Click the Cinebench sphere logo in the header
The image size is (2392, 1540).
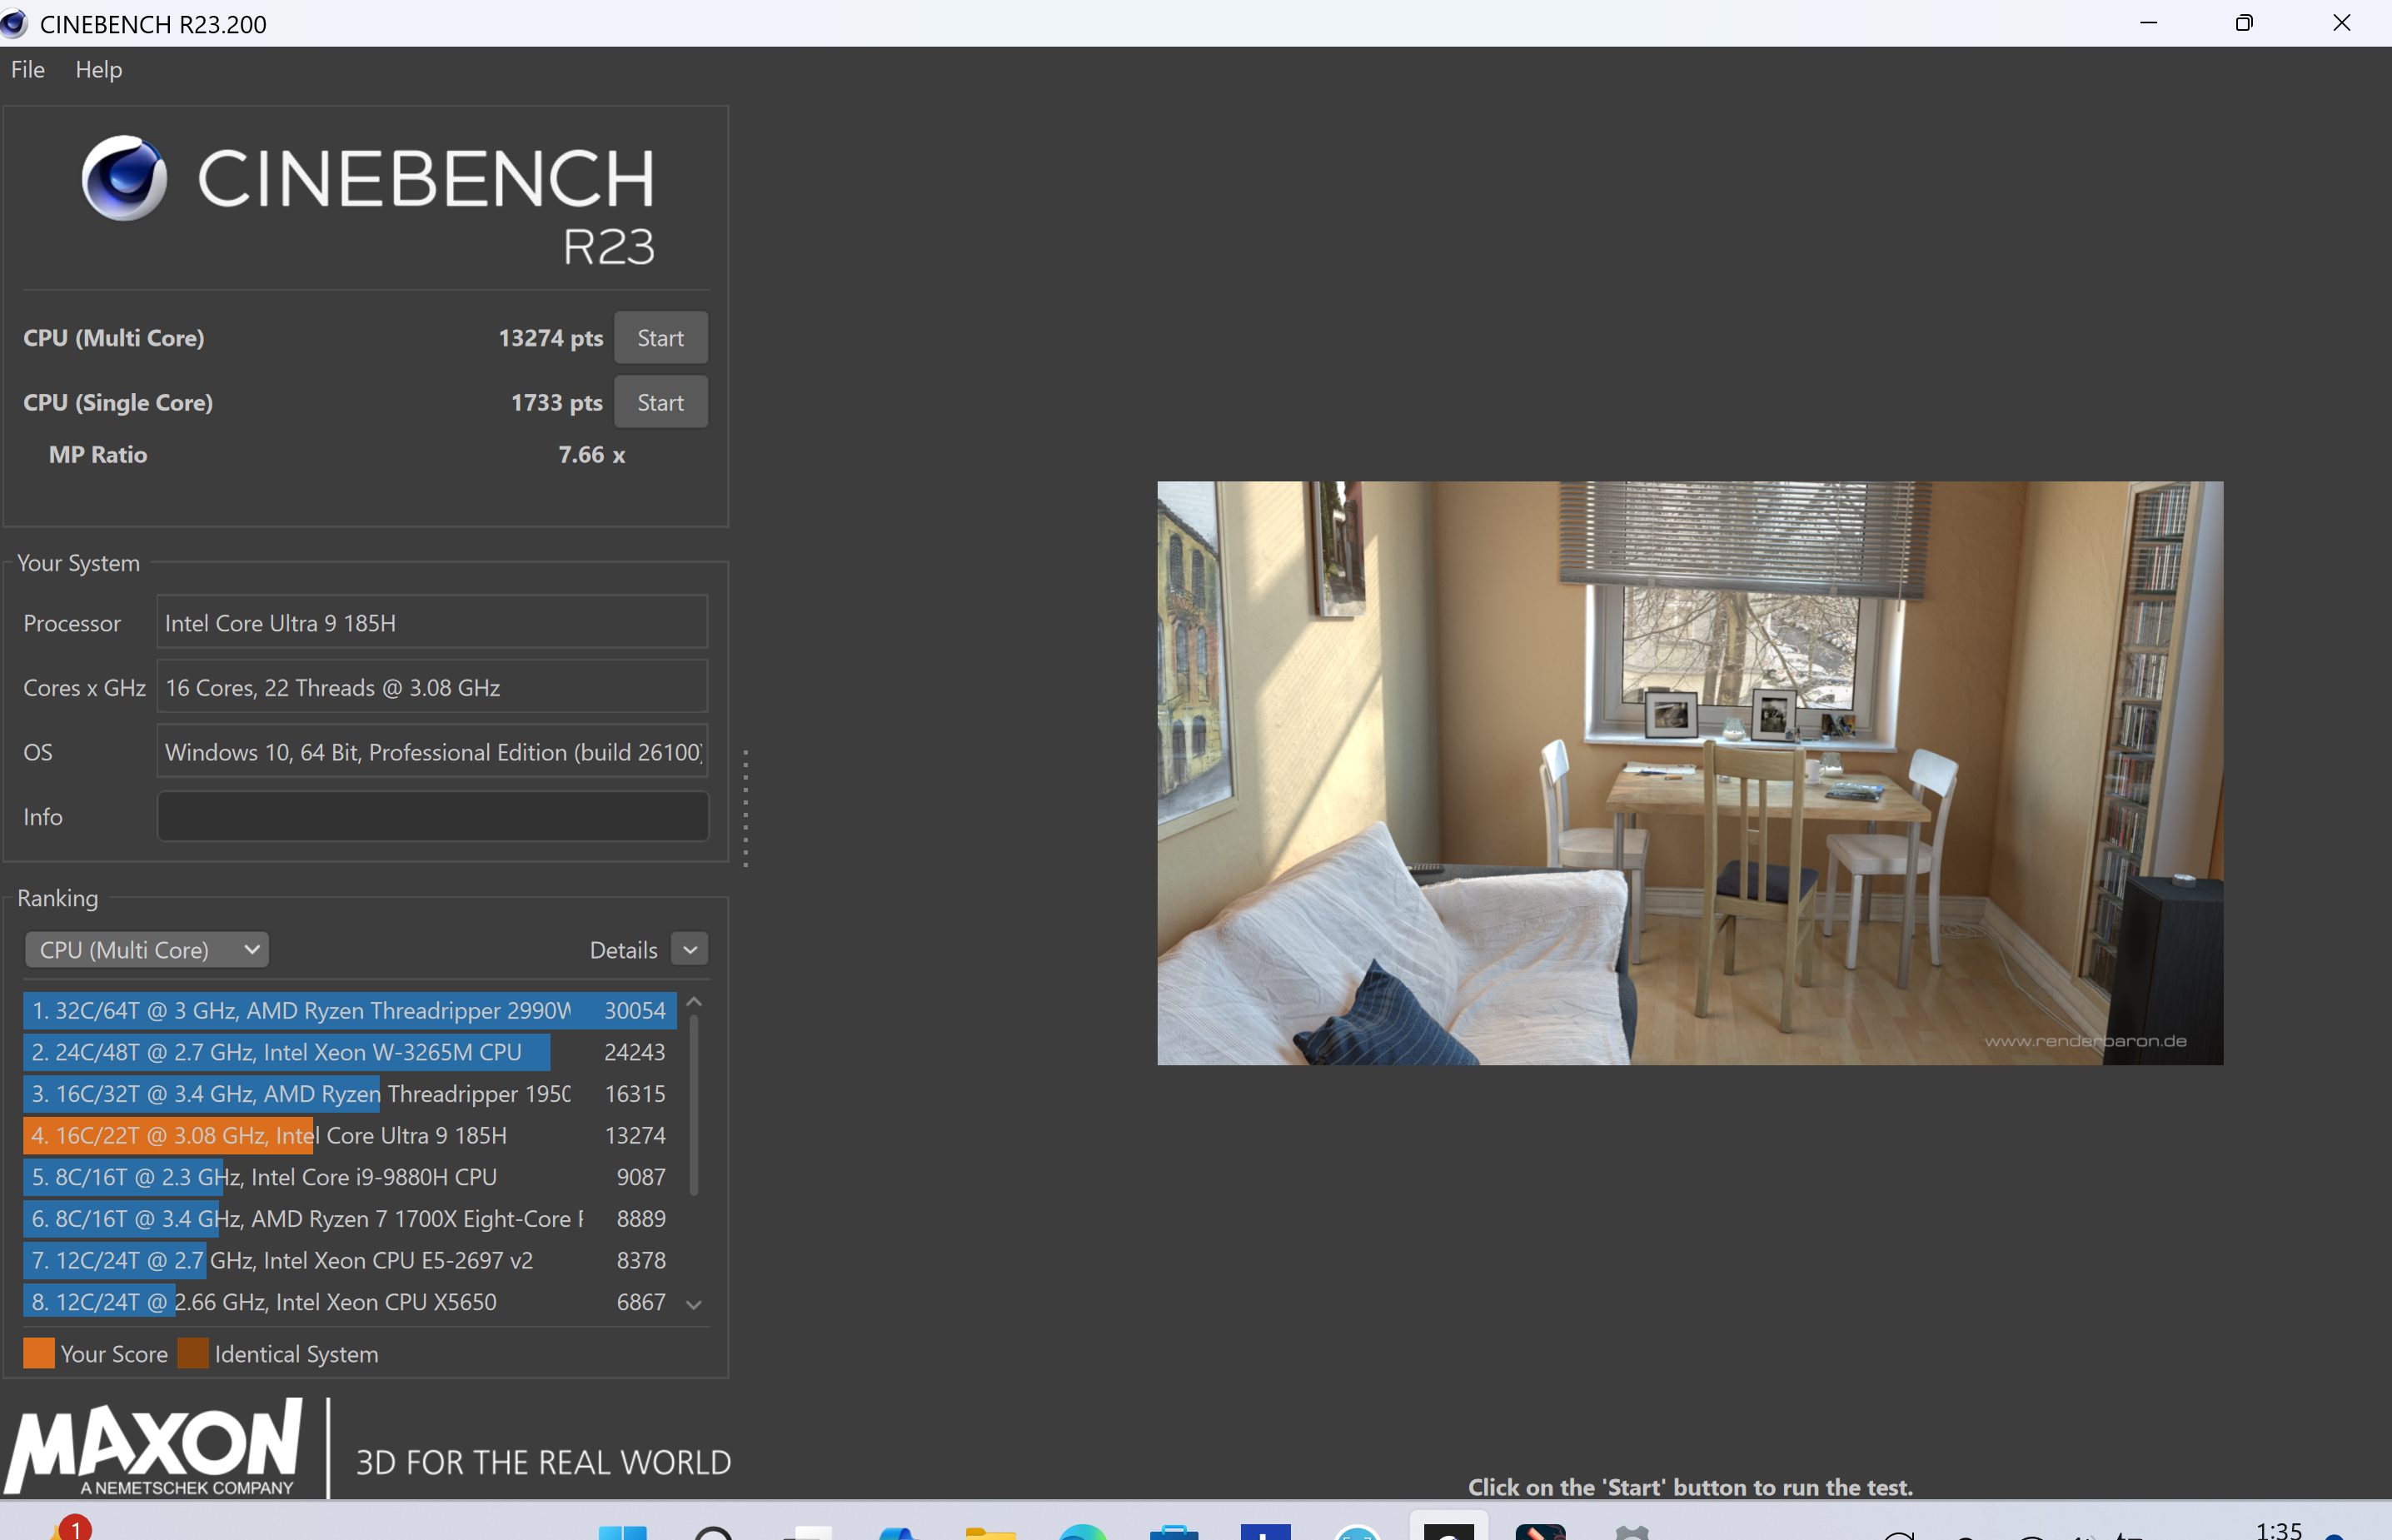click(124, 178)
